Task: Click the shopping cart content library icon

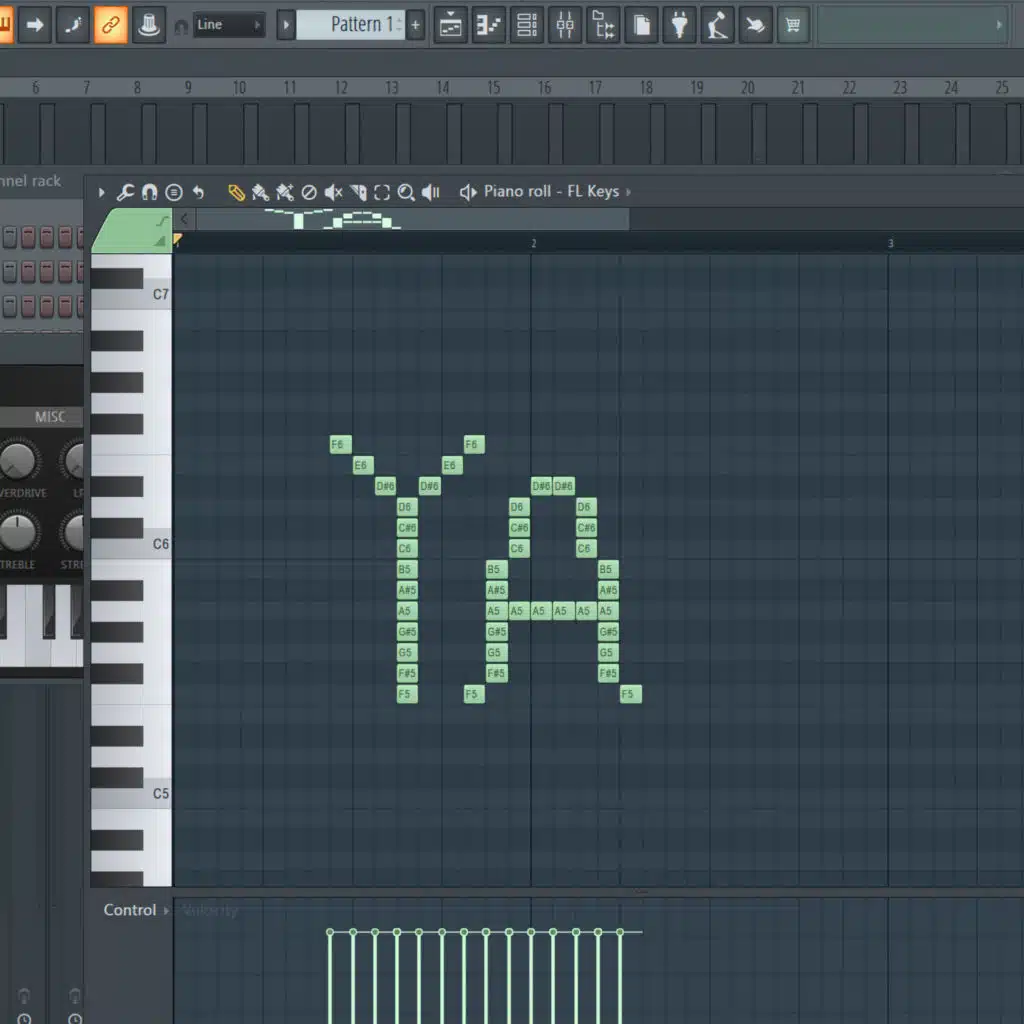Action: coord(793,25)
